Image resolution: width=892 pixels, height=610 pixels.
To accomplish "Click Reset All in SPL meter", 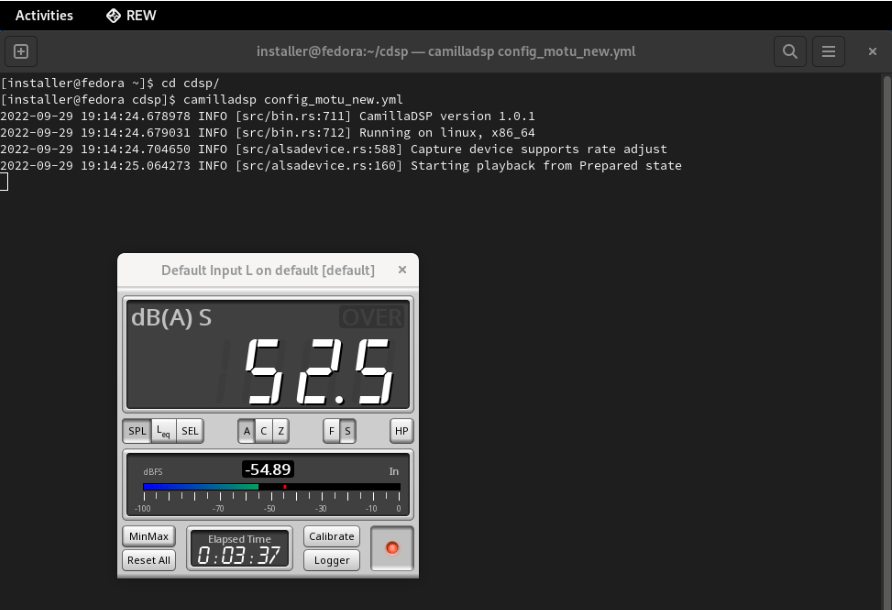I will [x=149, y=560].
